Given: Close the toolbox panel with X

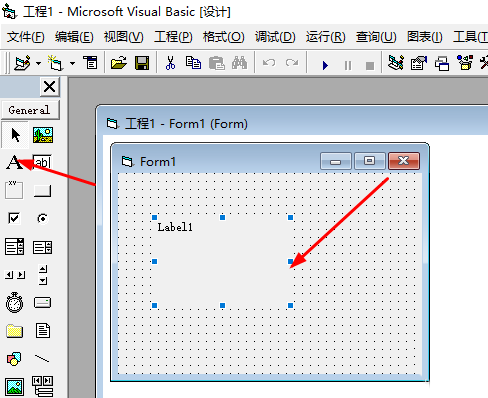Looking at the screenshot, I should click(x=50, y=87).
